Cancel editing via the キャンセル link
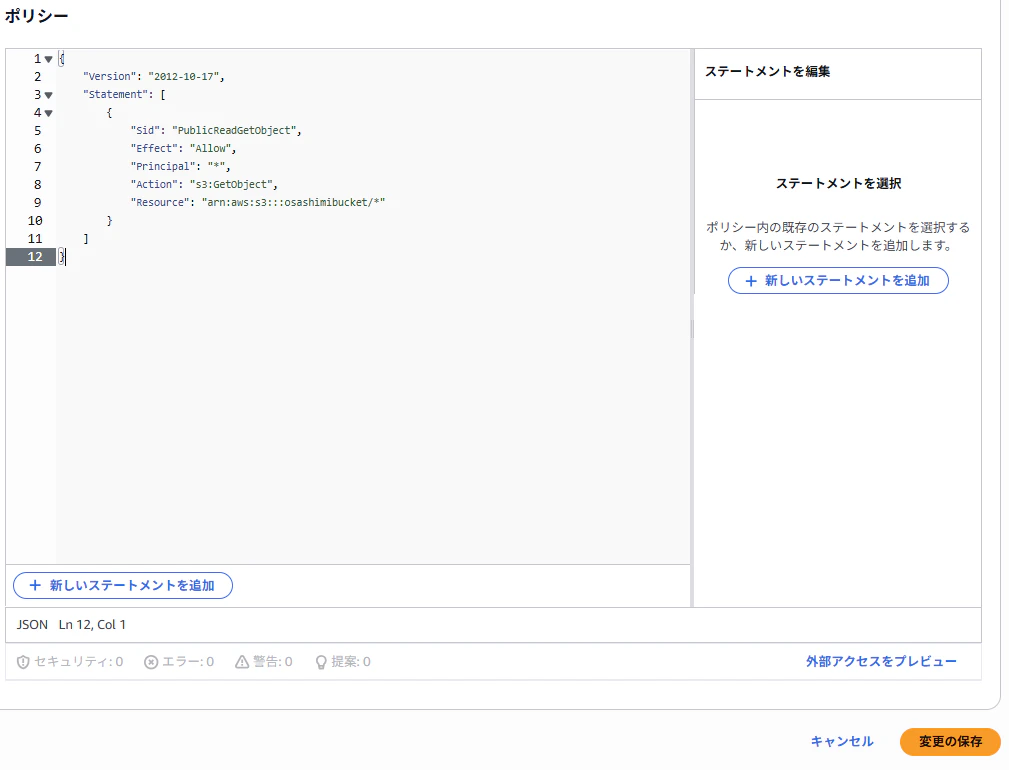Screen dimensions: 1009x770 pos(840,742)
